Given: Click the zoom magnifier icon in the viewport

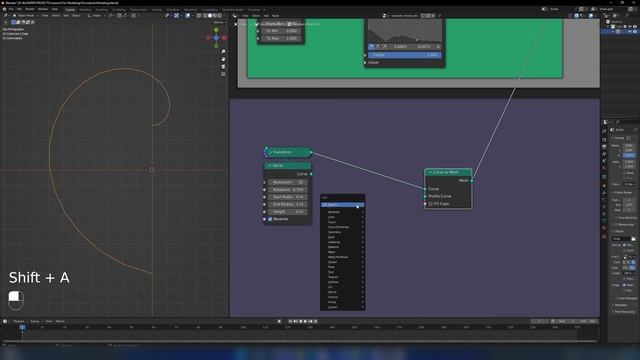Looking at the screenshot, I should (x=223, y=52).
